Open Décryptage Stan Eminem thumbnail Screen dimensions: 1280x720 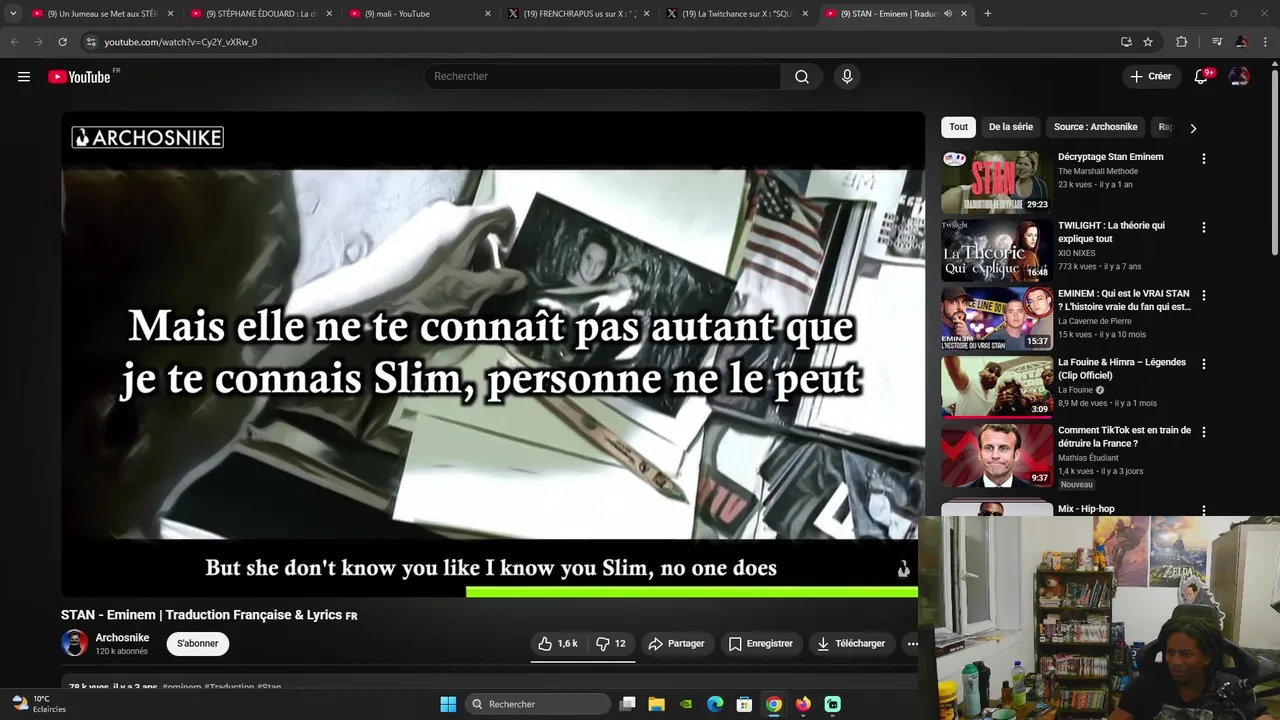(x=996, y=182)
